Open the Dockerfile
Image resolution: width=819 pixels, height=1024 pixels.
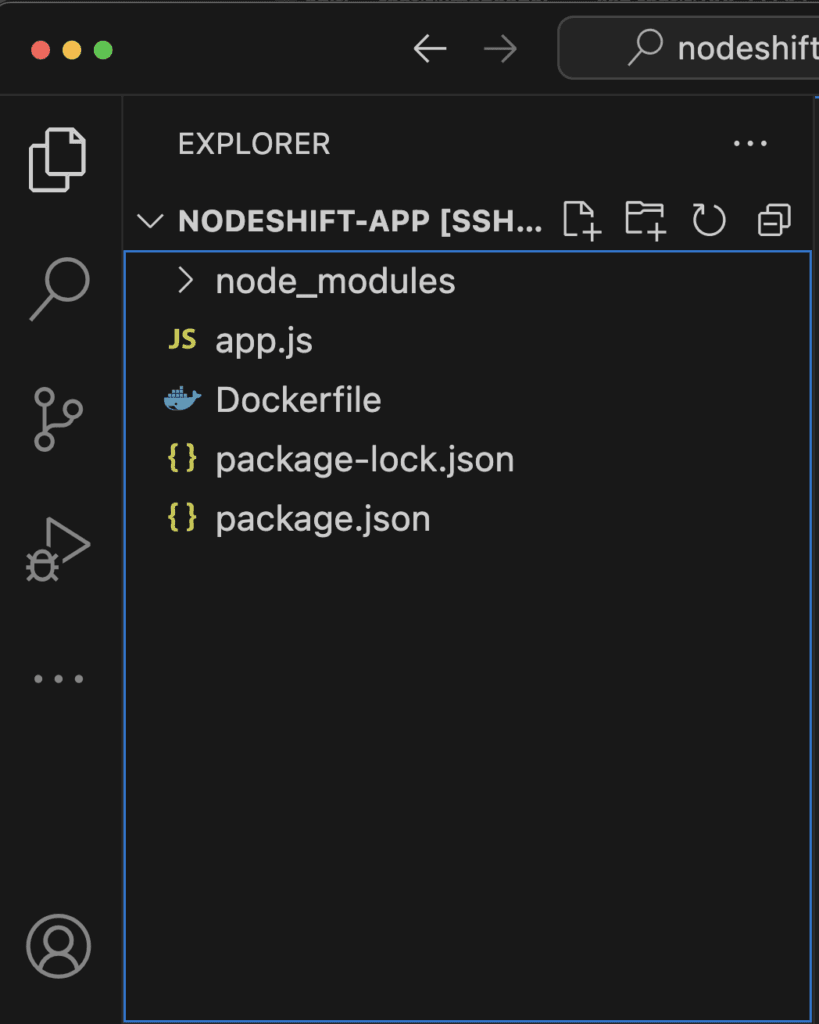coord(298,400)
